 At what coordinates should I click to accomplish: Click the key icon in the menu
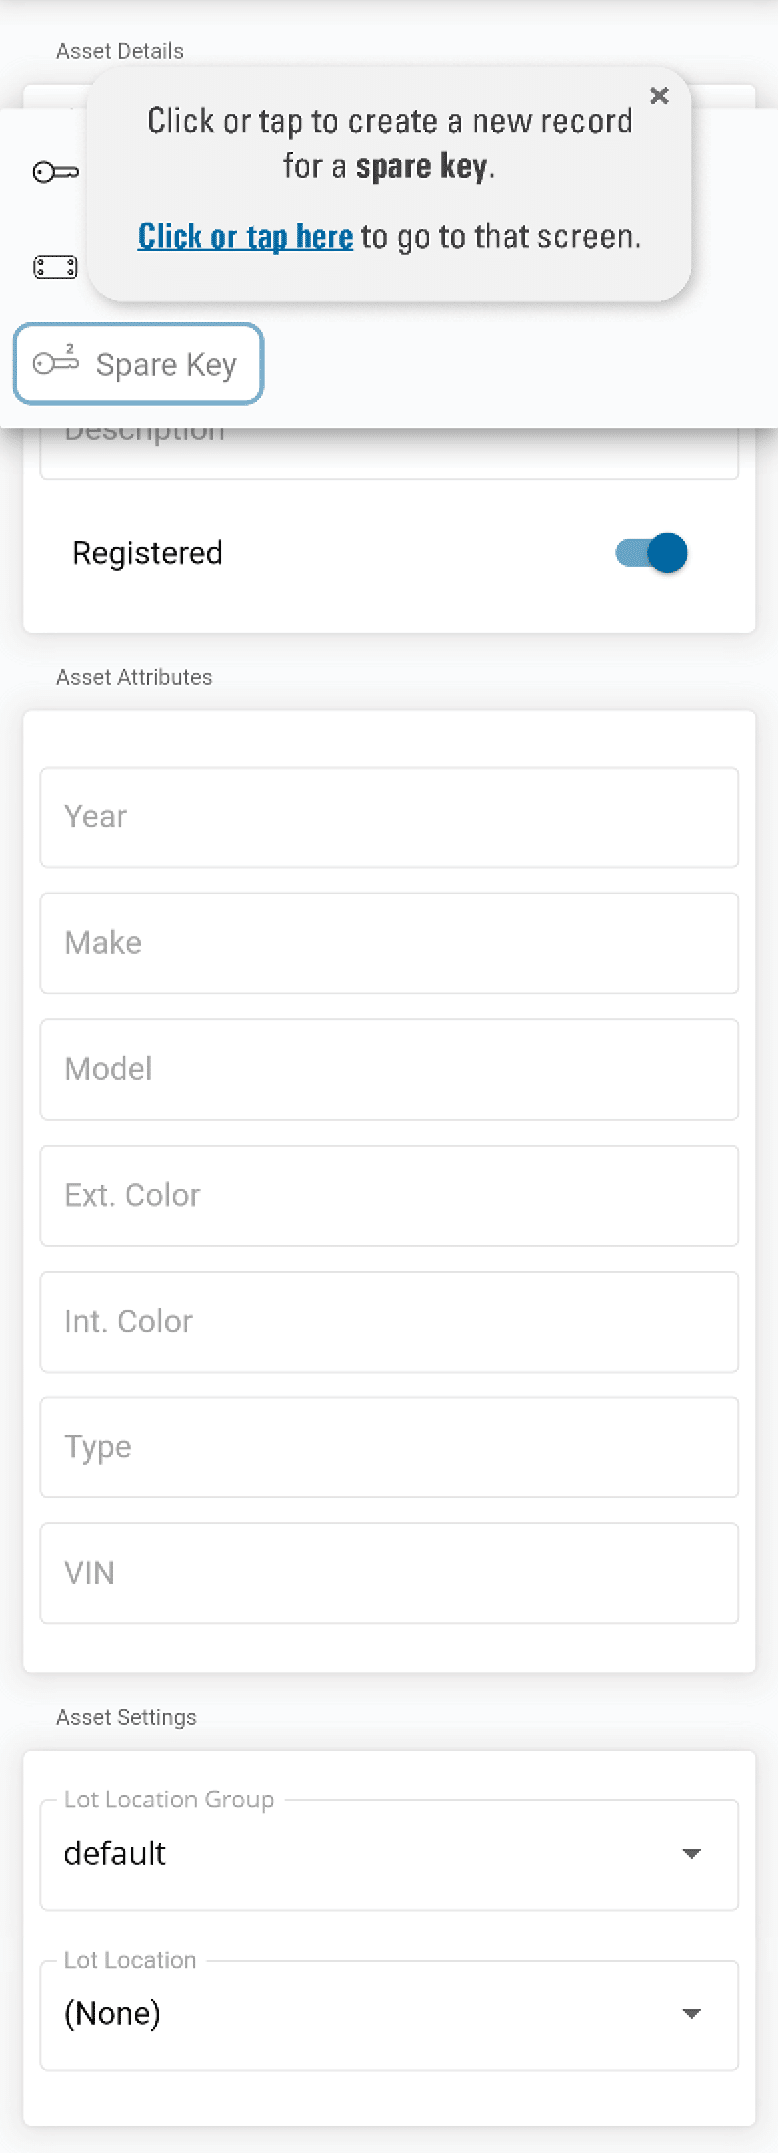pos(55,173)
